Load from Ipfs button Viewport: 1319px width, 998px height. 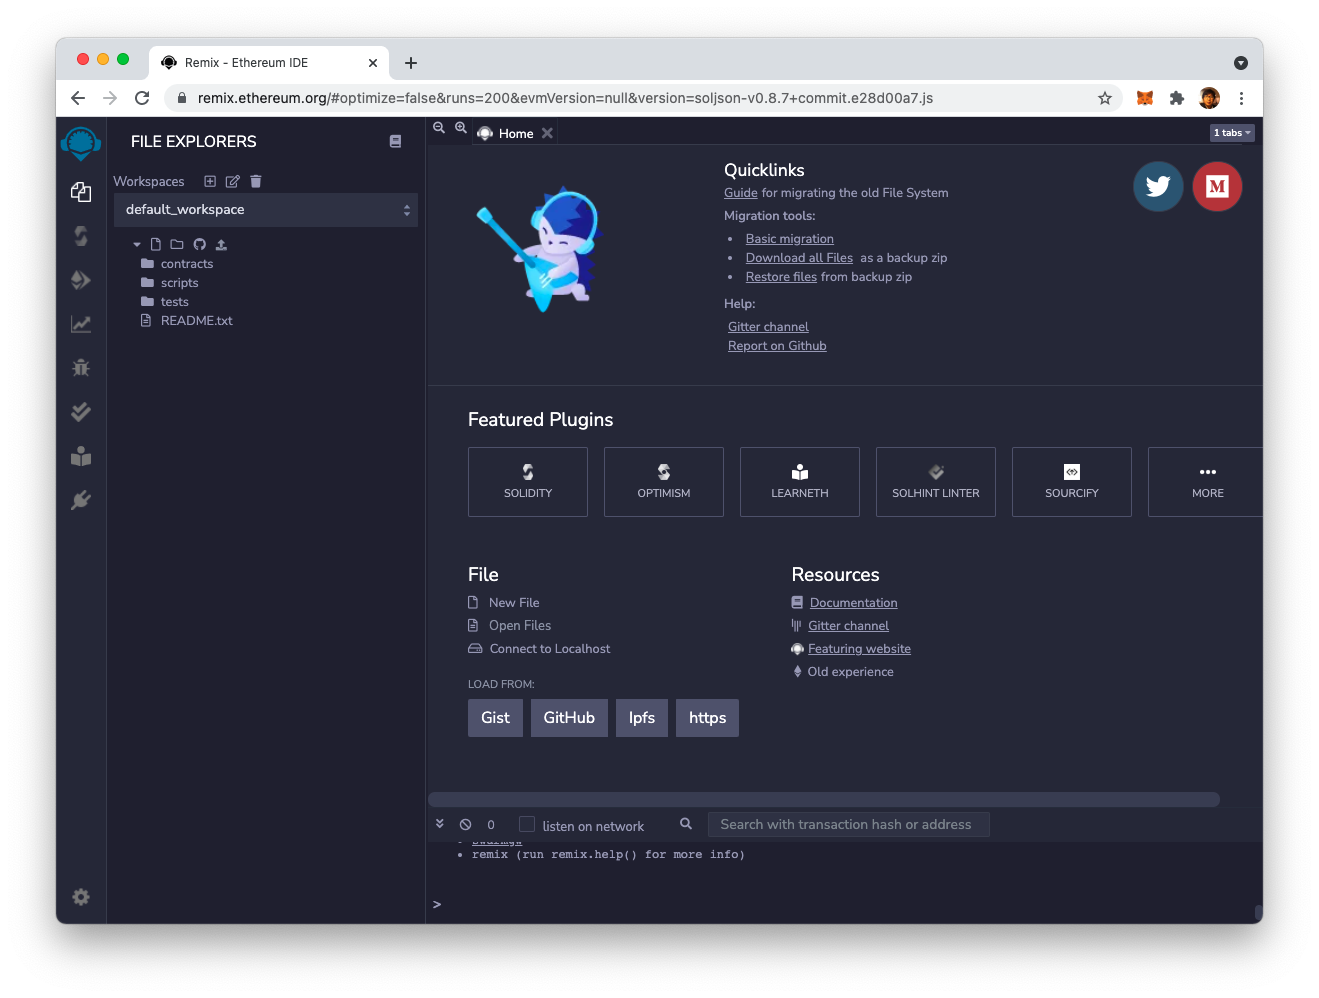[x=642, y=718]
